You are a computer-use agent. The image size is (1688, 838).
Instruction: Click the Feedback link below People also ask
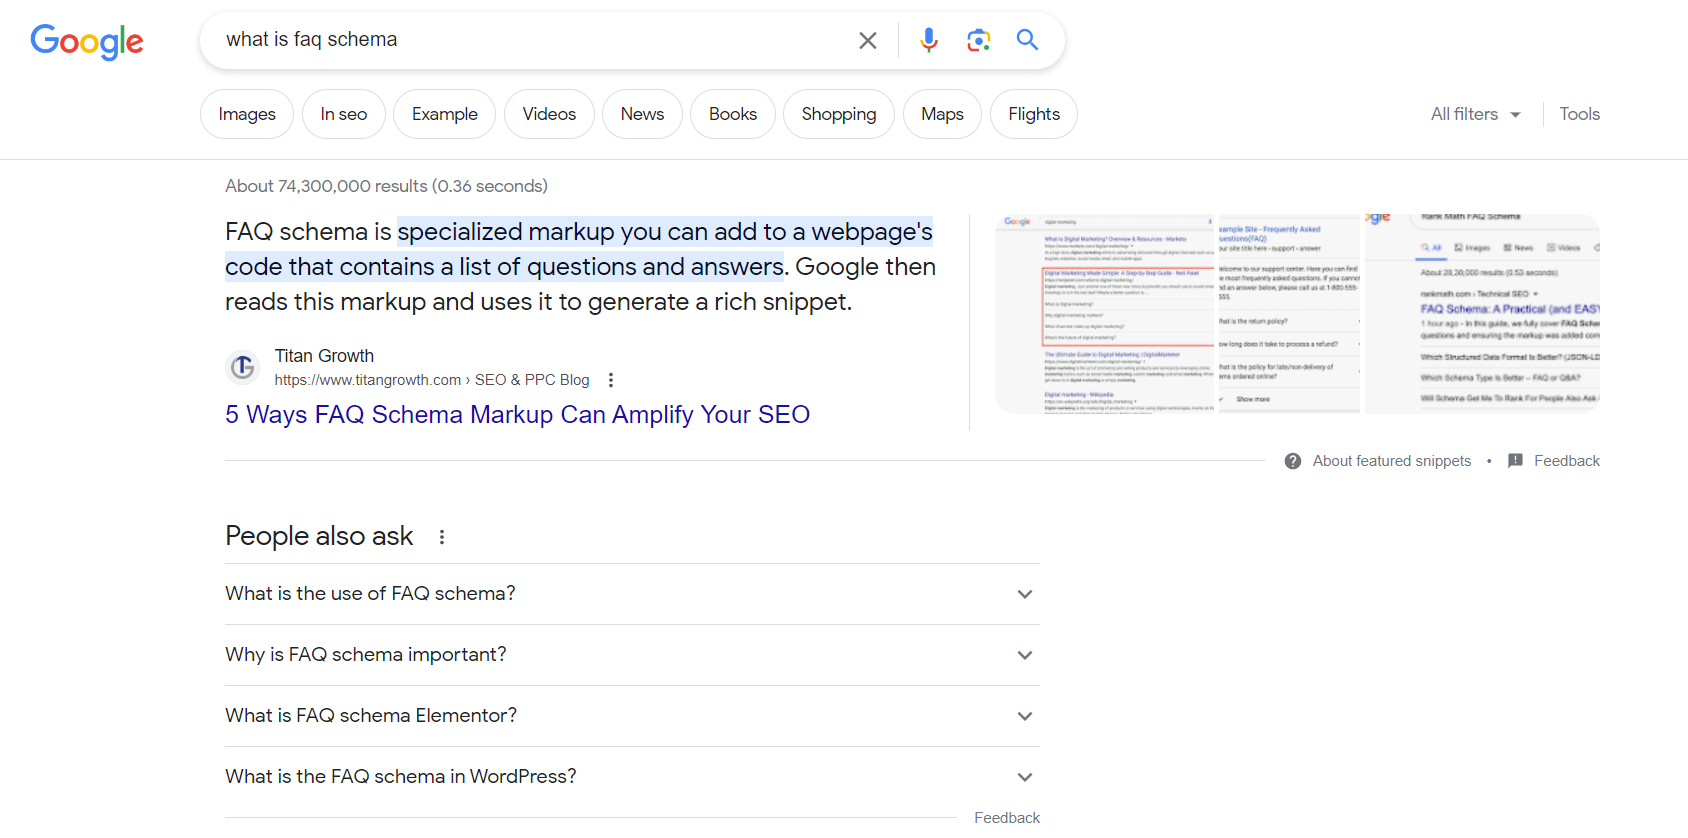(1007, 818)
